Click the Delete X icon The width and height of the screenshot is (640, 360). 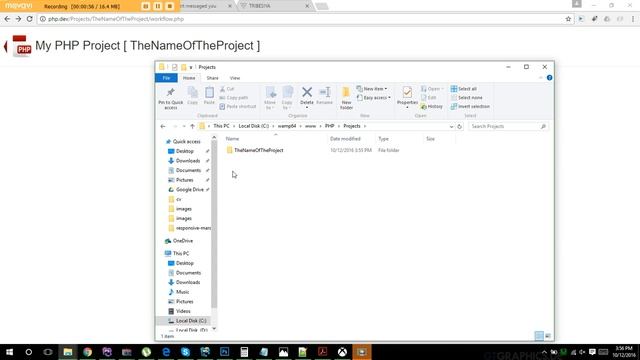point(307,92)
